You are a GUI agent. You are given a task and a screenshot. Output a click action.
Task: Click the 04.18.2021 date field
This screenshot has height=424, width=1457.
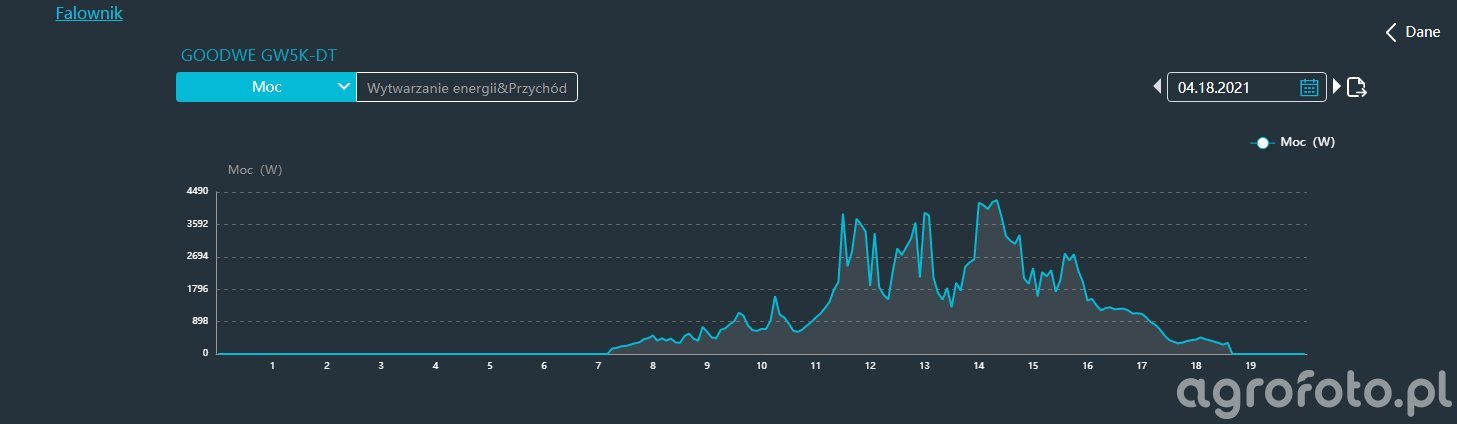pyautogui.click(x=1235, y=87)
